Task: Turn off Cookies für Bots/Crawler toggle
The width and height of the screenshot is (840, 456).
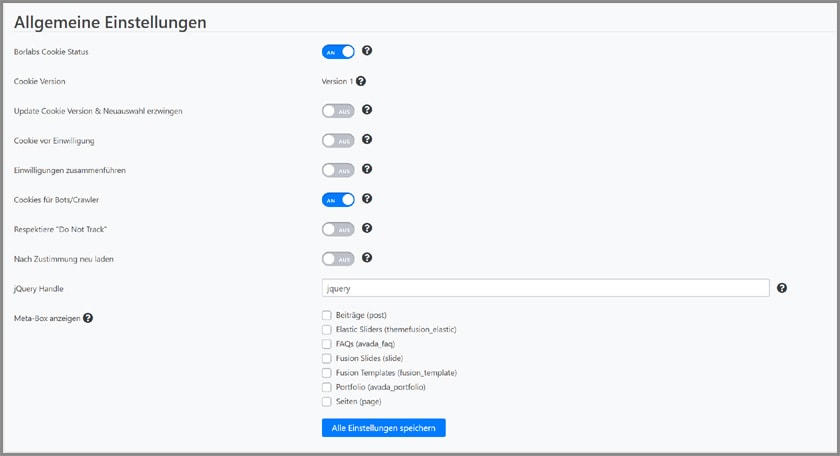Action: (x=338, y=199)
